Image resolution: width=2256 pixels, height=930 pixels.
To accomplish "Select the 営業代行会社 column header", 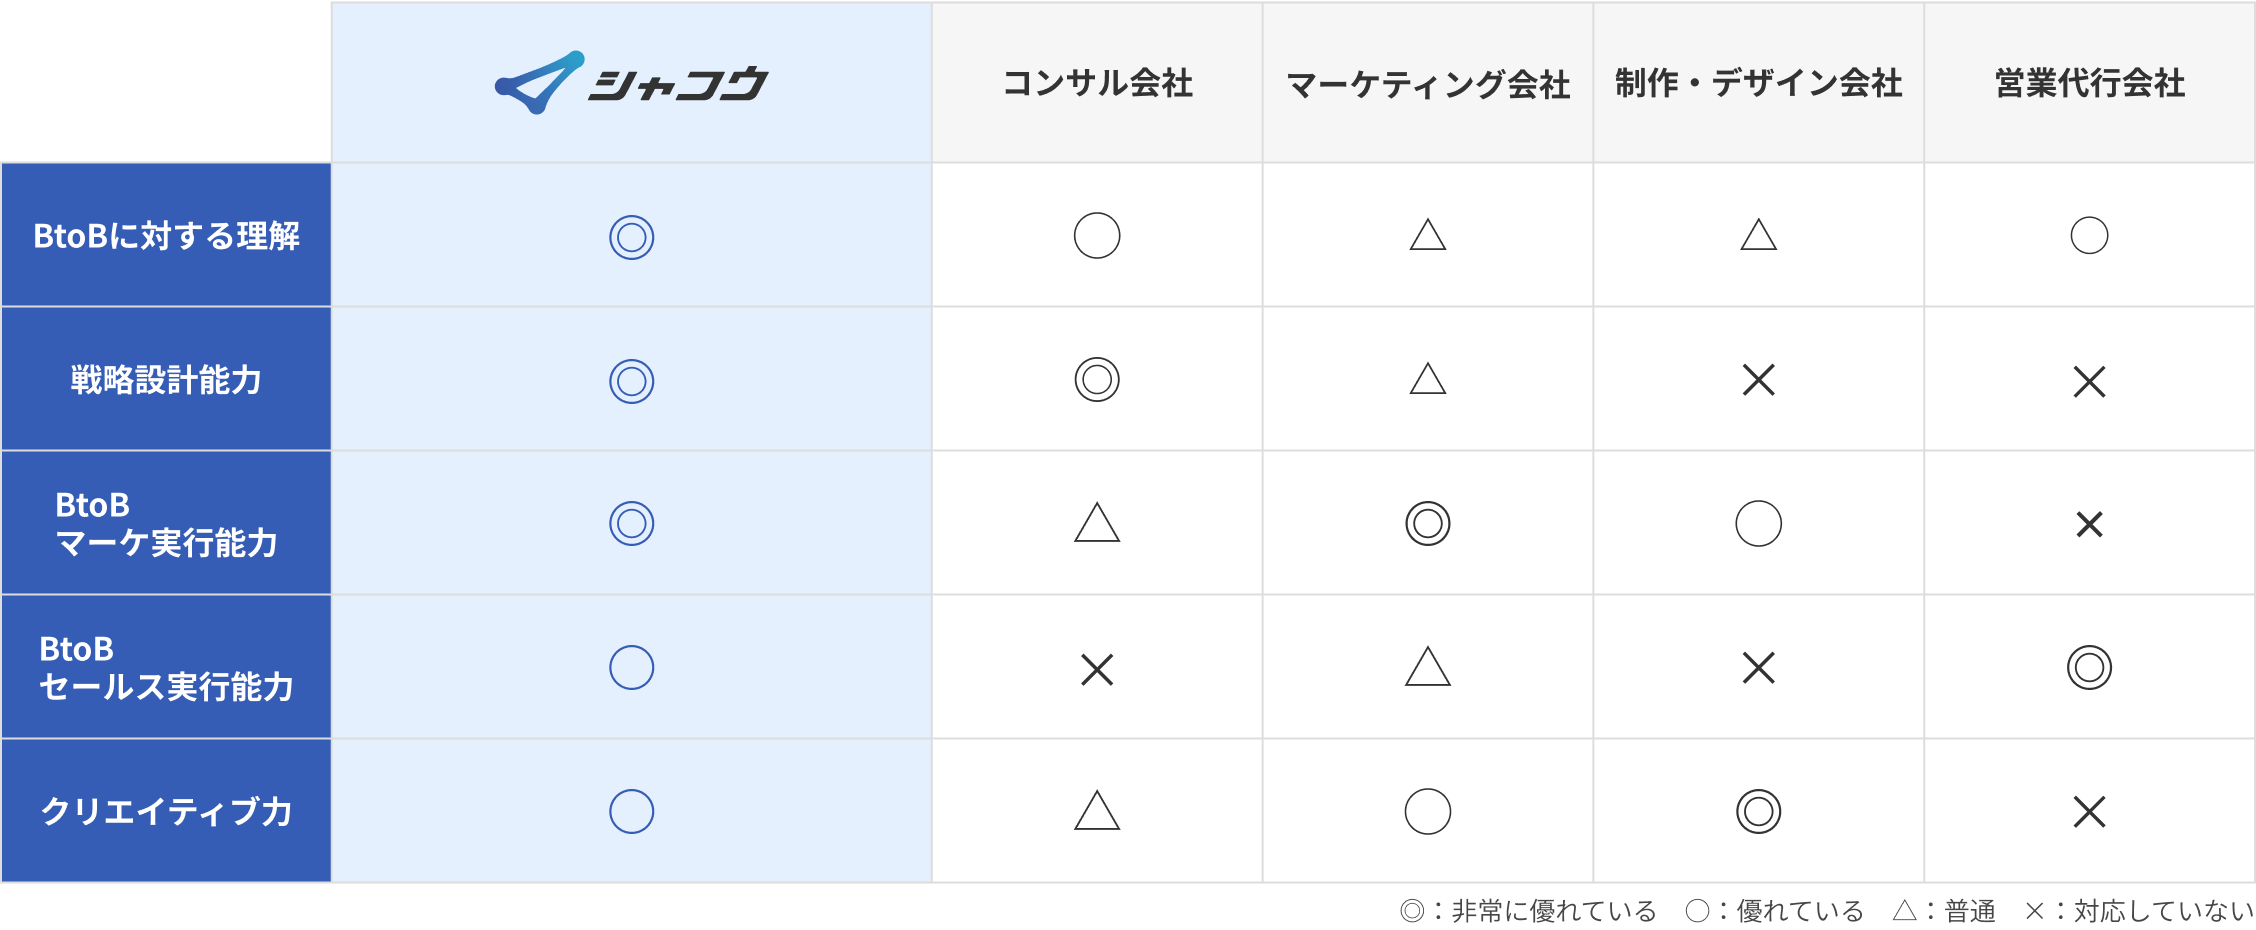I will coord(2090,83).
